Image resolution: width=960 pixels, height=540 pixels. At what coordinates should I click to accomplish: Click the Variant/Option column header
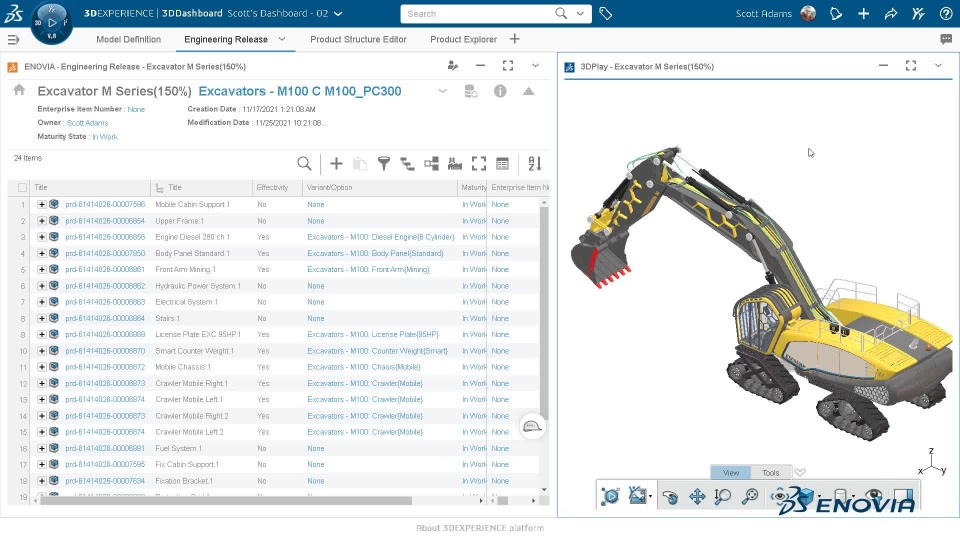329,187
